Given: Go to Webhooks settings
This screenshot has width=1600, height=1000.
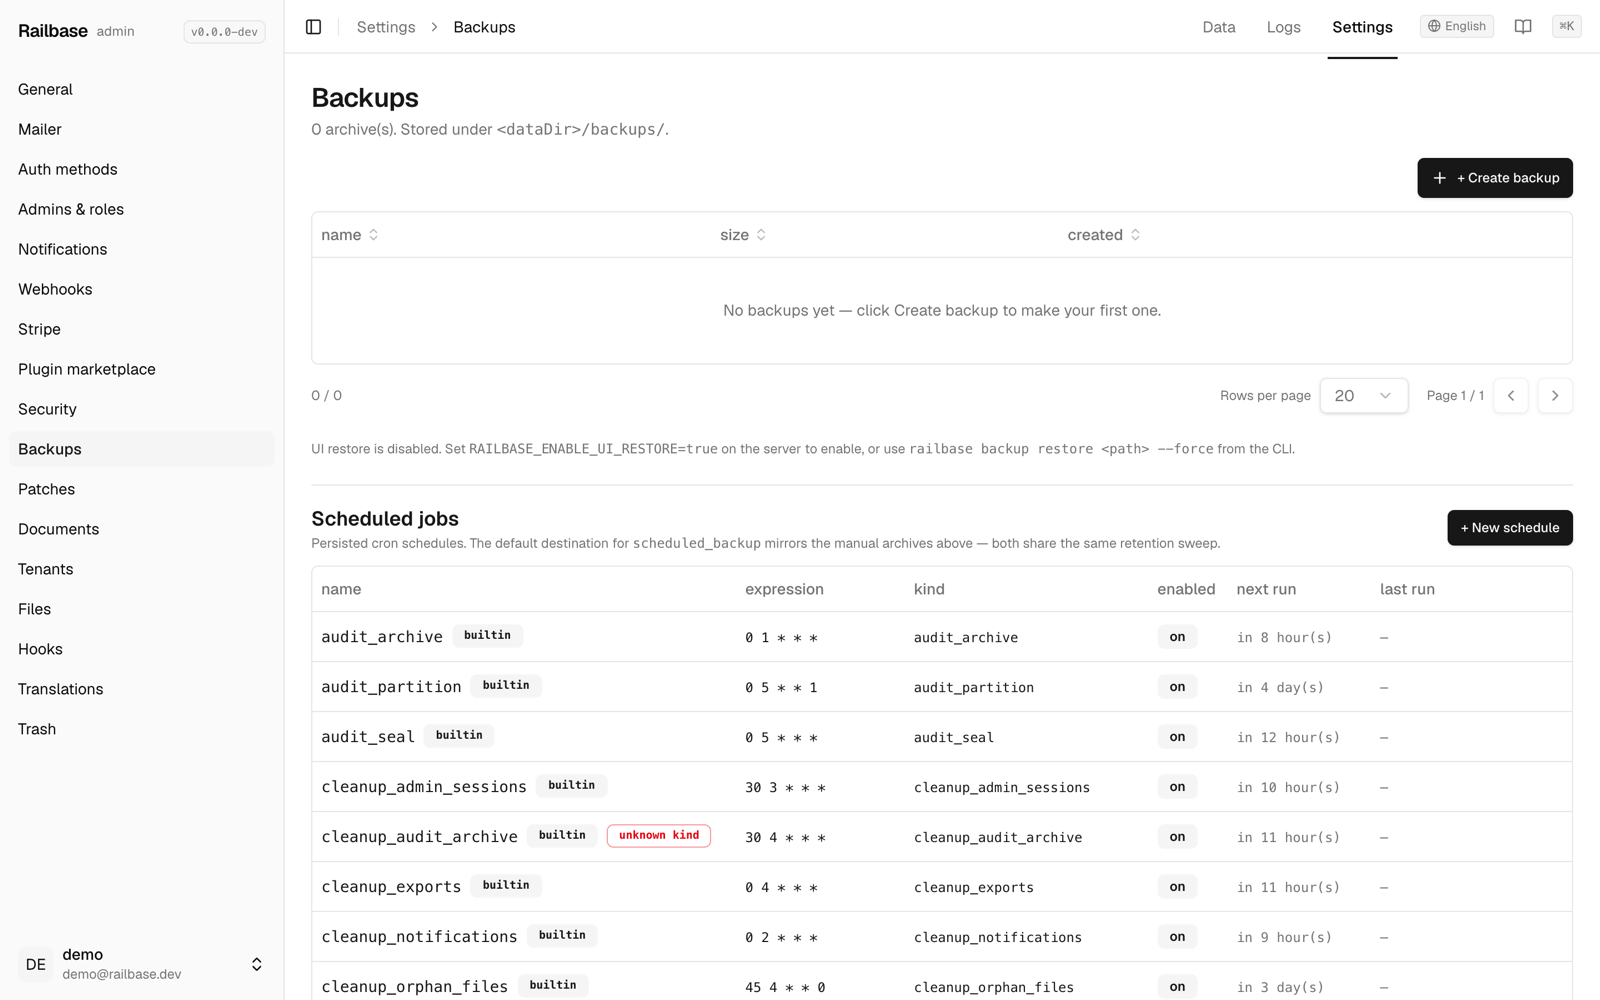Looking at the screenshot, I should pos(142,289).
